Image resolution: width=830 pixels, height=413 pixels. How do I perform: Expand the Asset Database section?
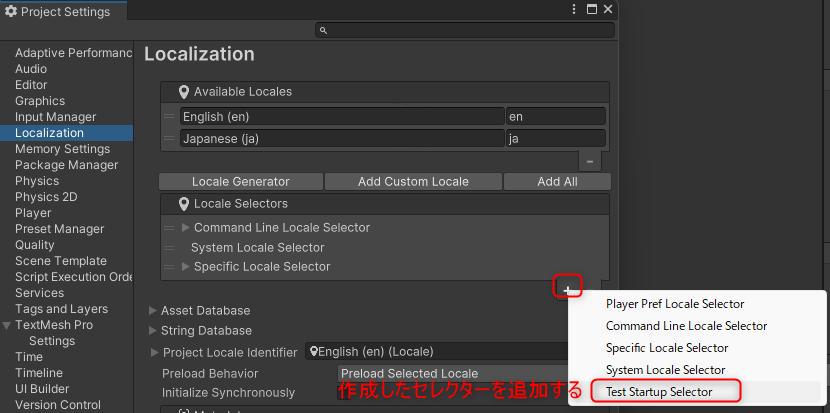coord(153,311)
